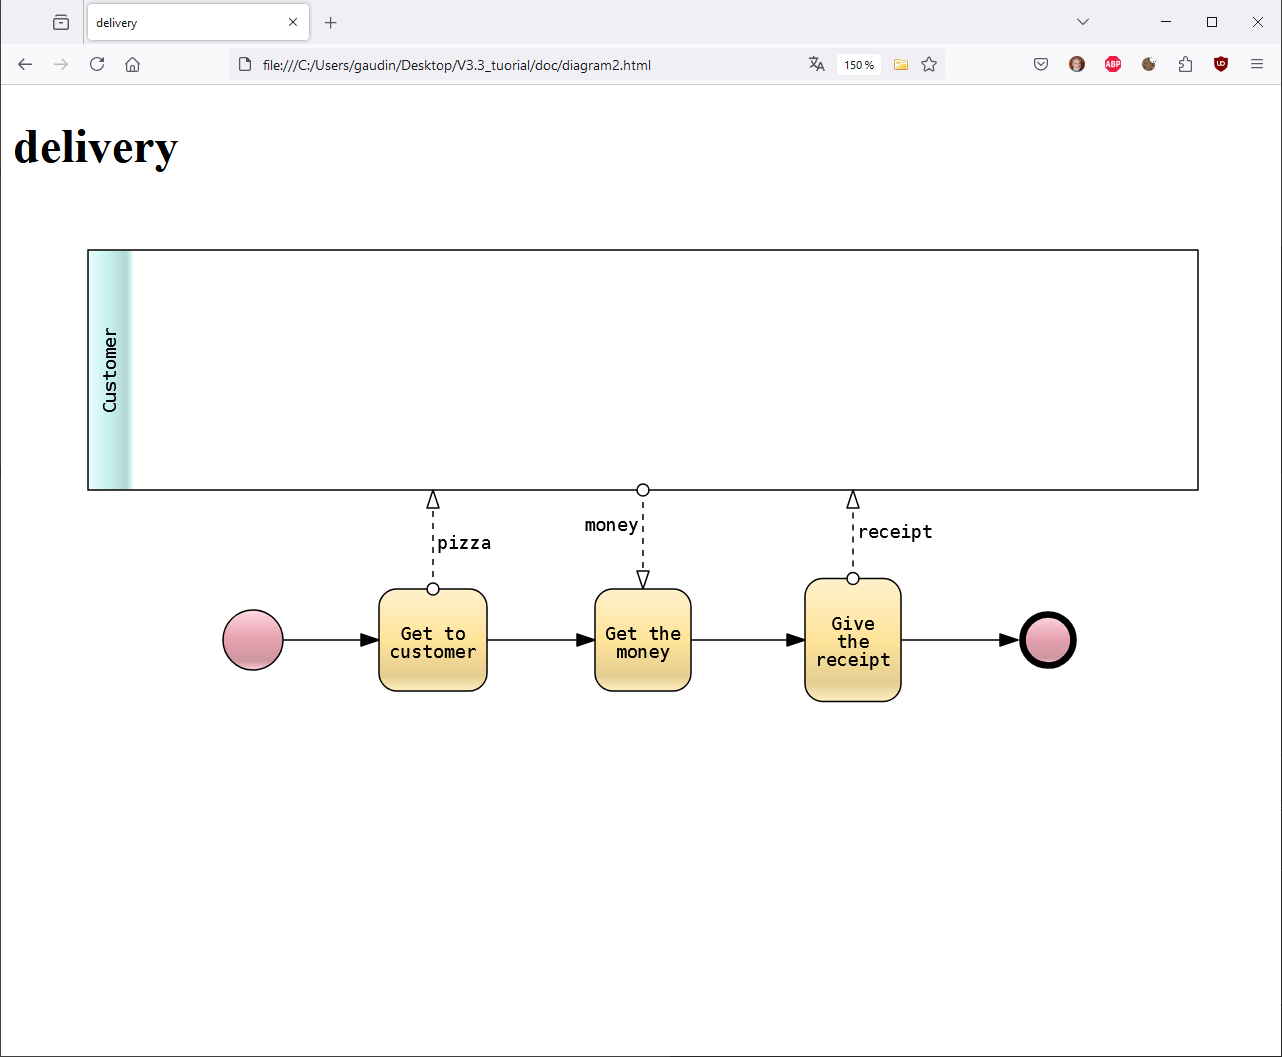
Task: Click the Customer pool label
Action: pos(110,370)
